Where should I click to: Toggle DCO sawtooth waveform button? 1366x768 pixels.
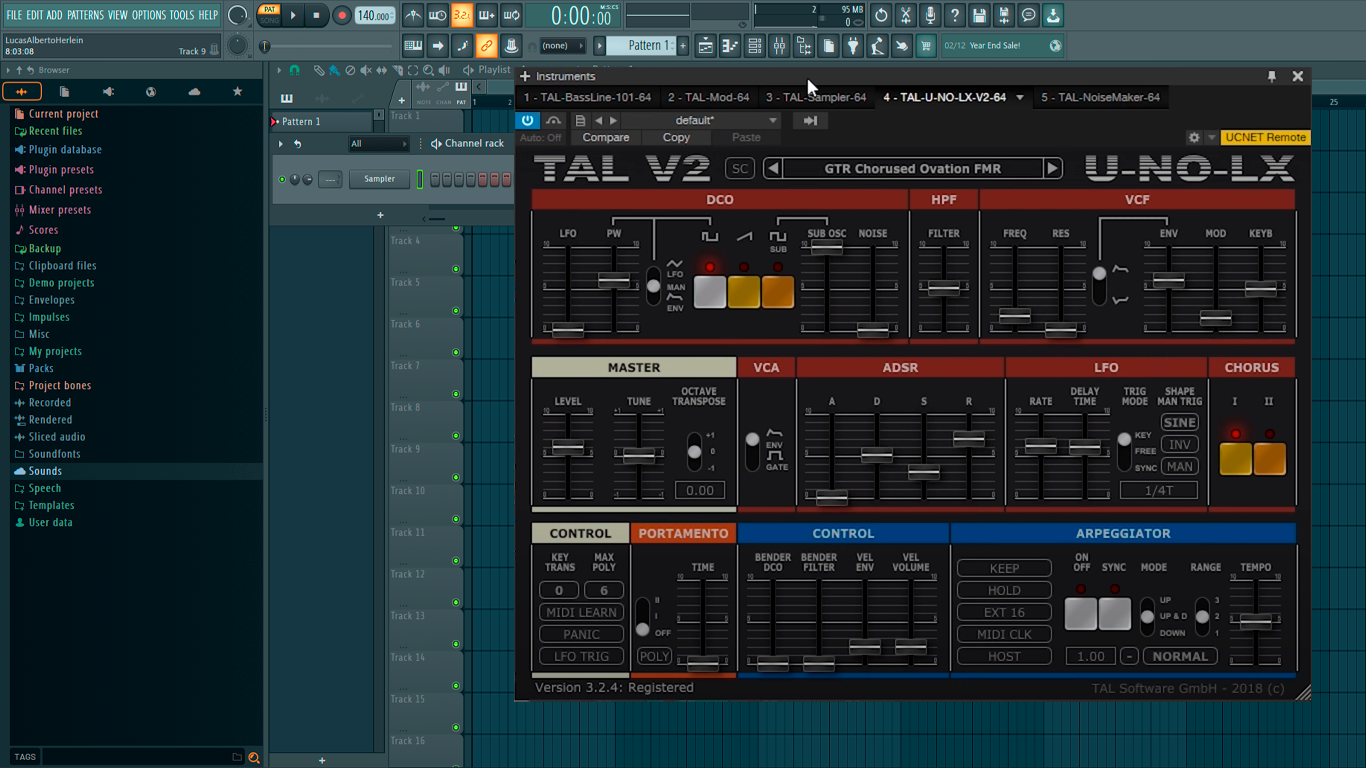tap(744, 292)
